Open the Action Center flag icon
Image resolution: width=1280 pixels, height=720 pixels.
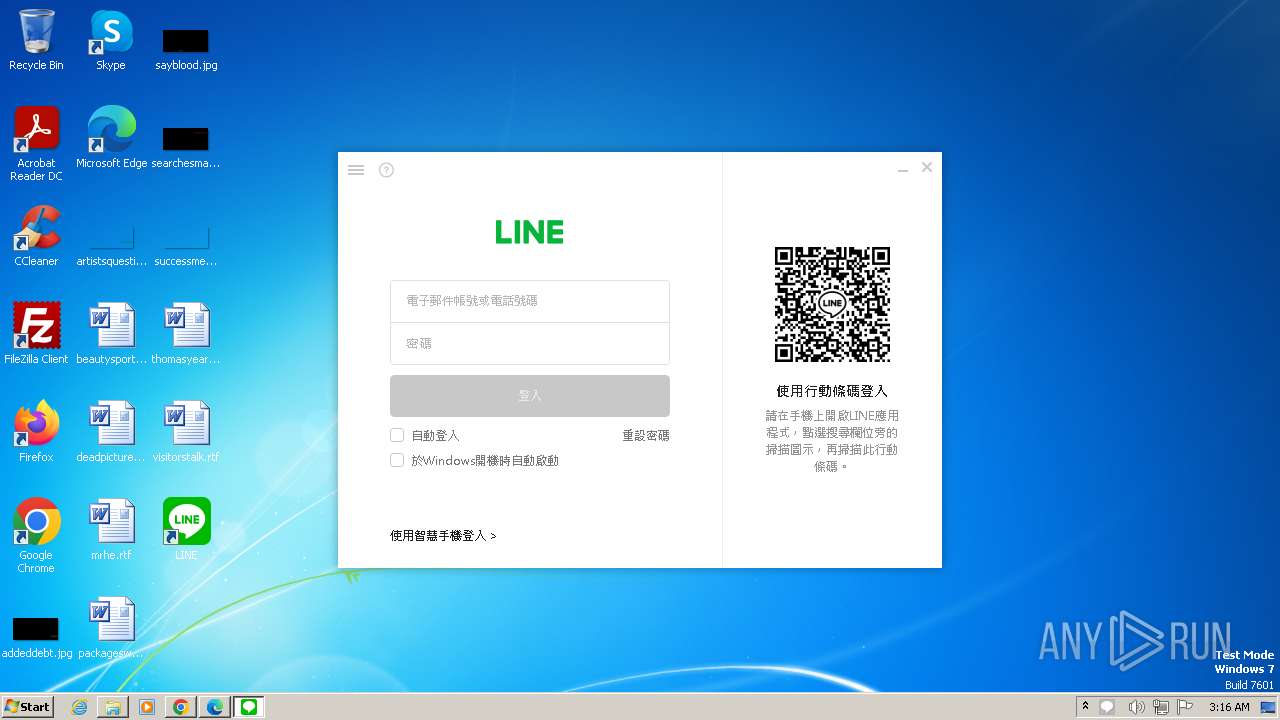tap(1186, 707)
